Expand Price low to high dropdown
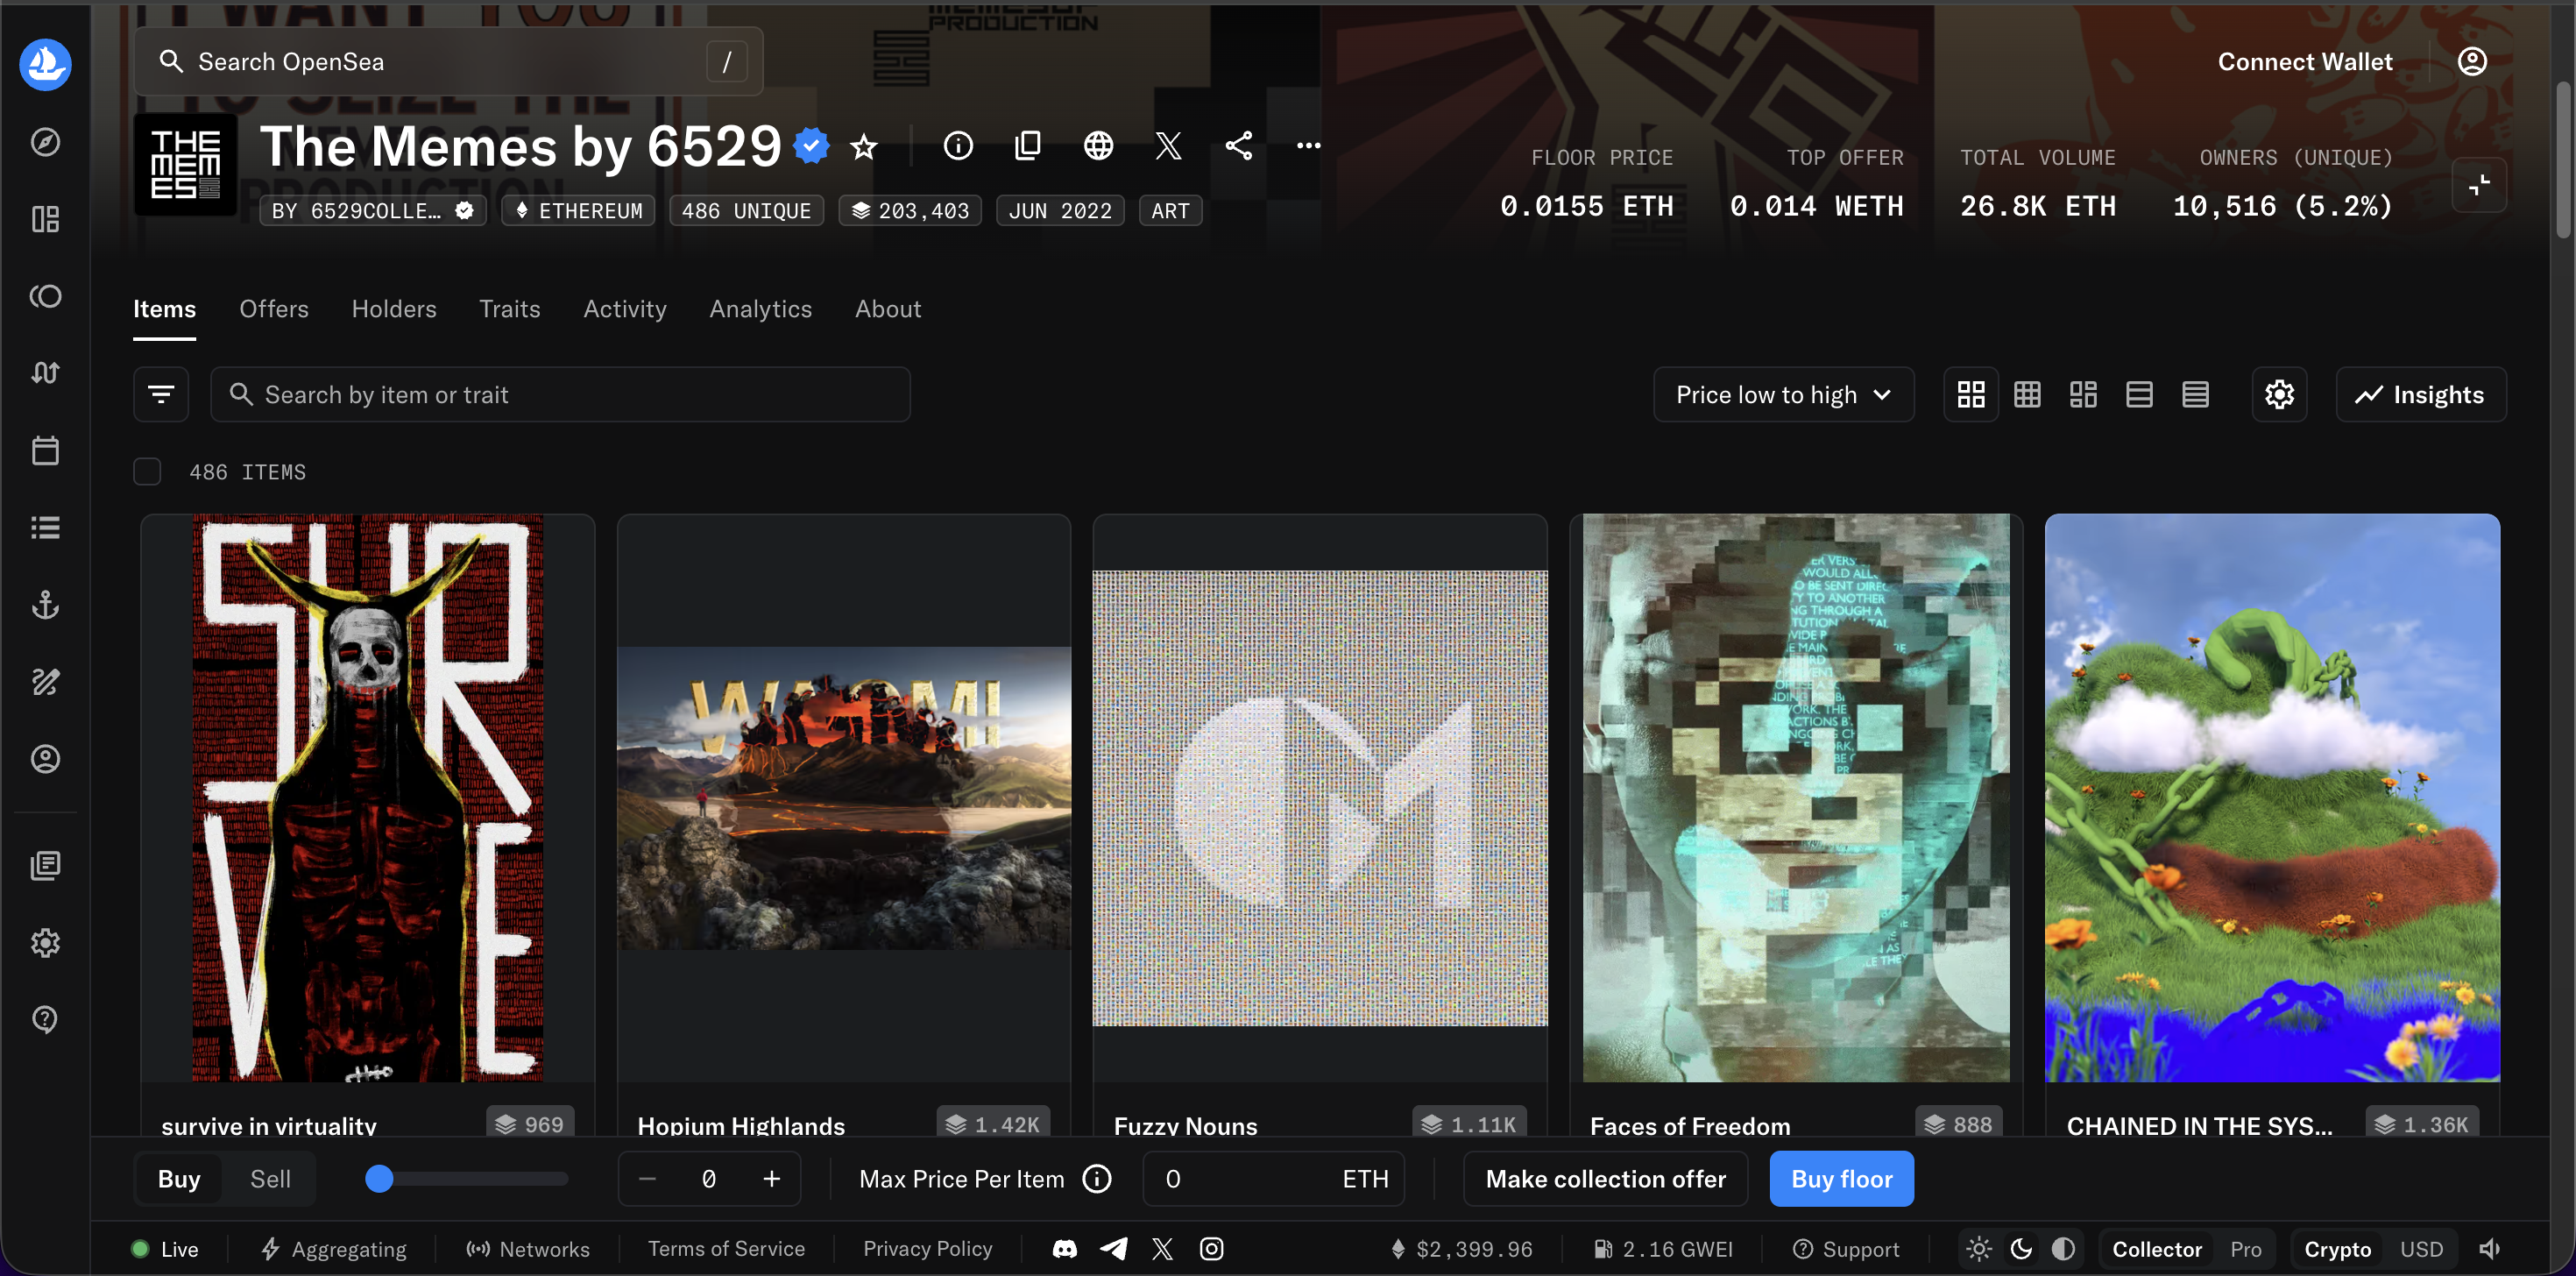Viewport: 2576px width, 1276px height. click(1783, 394)
